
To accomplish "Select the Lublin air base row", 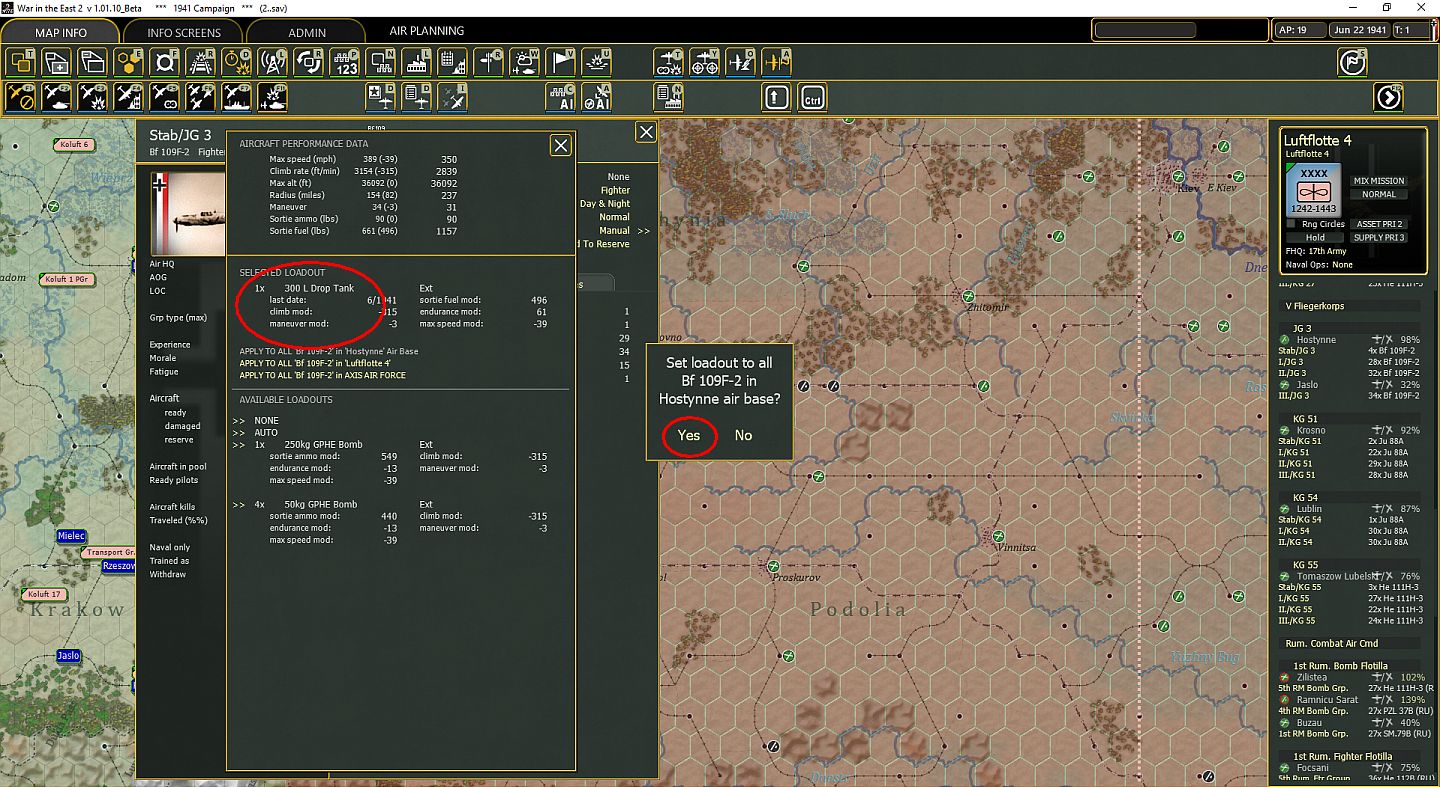I will [x=1350, y=509].
